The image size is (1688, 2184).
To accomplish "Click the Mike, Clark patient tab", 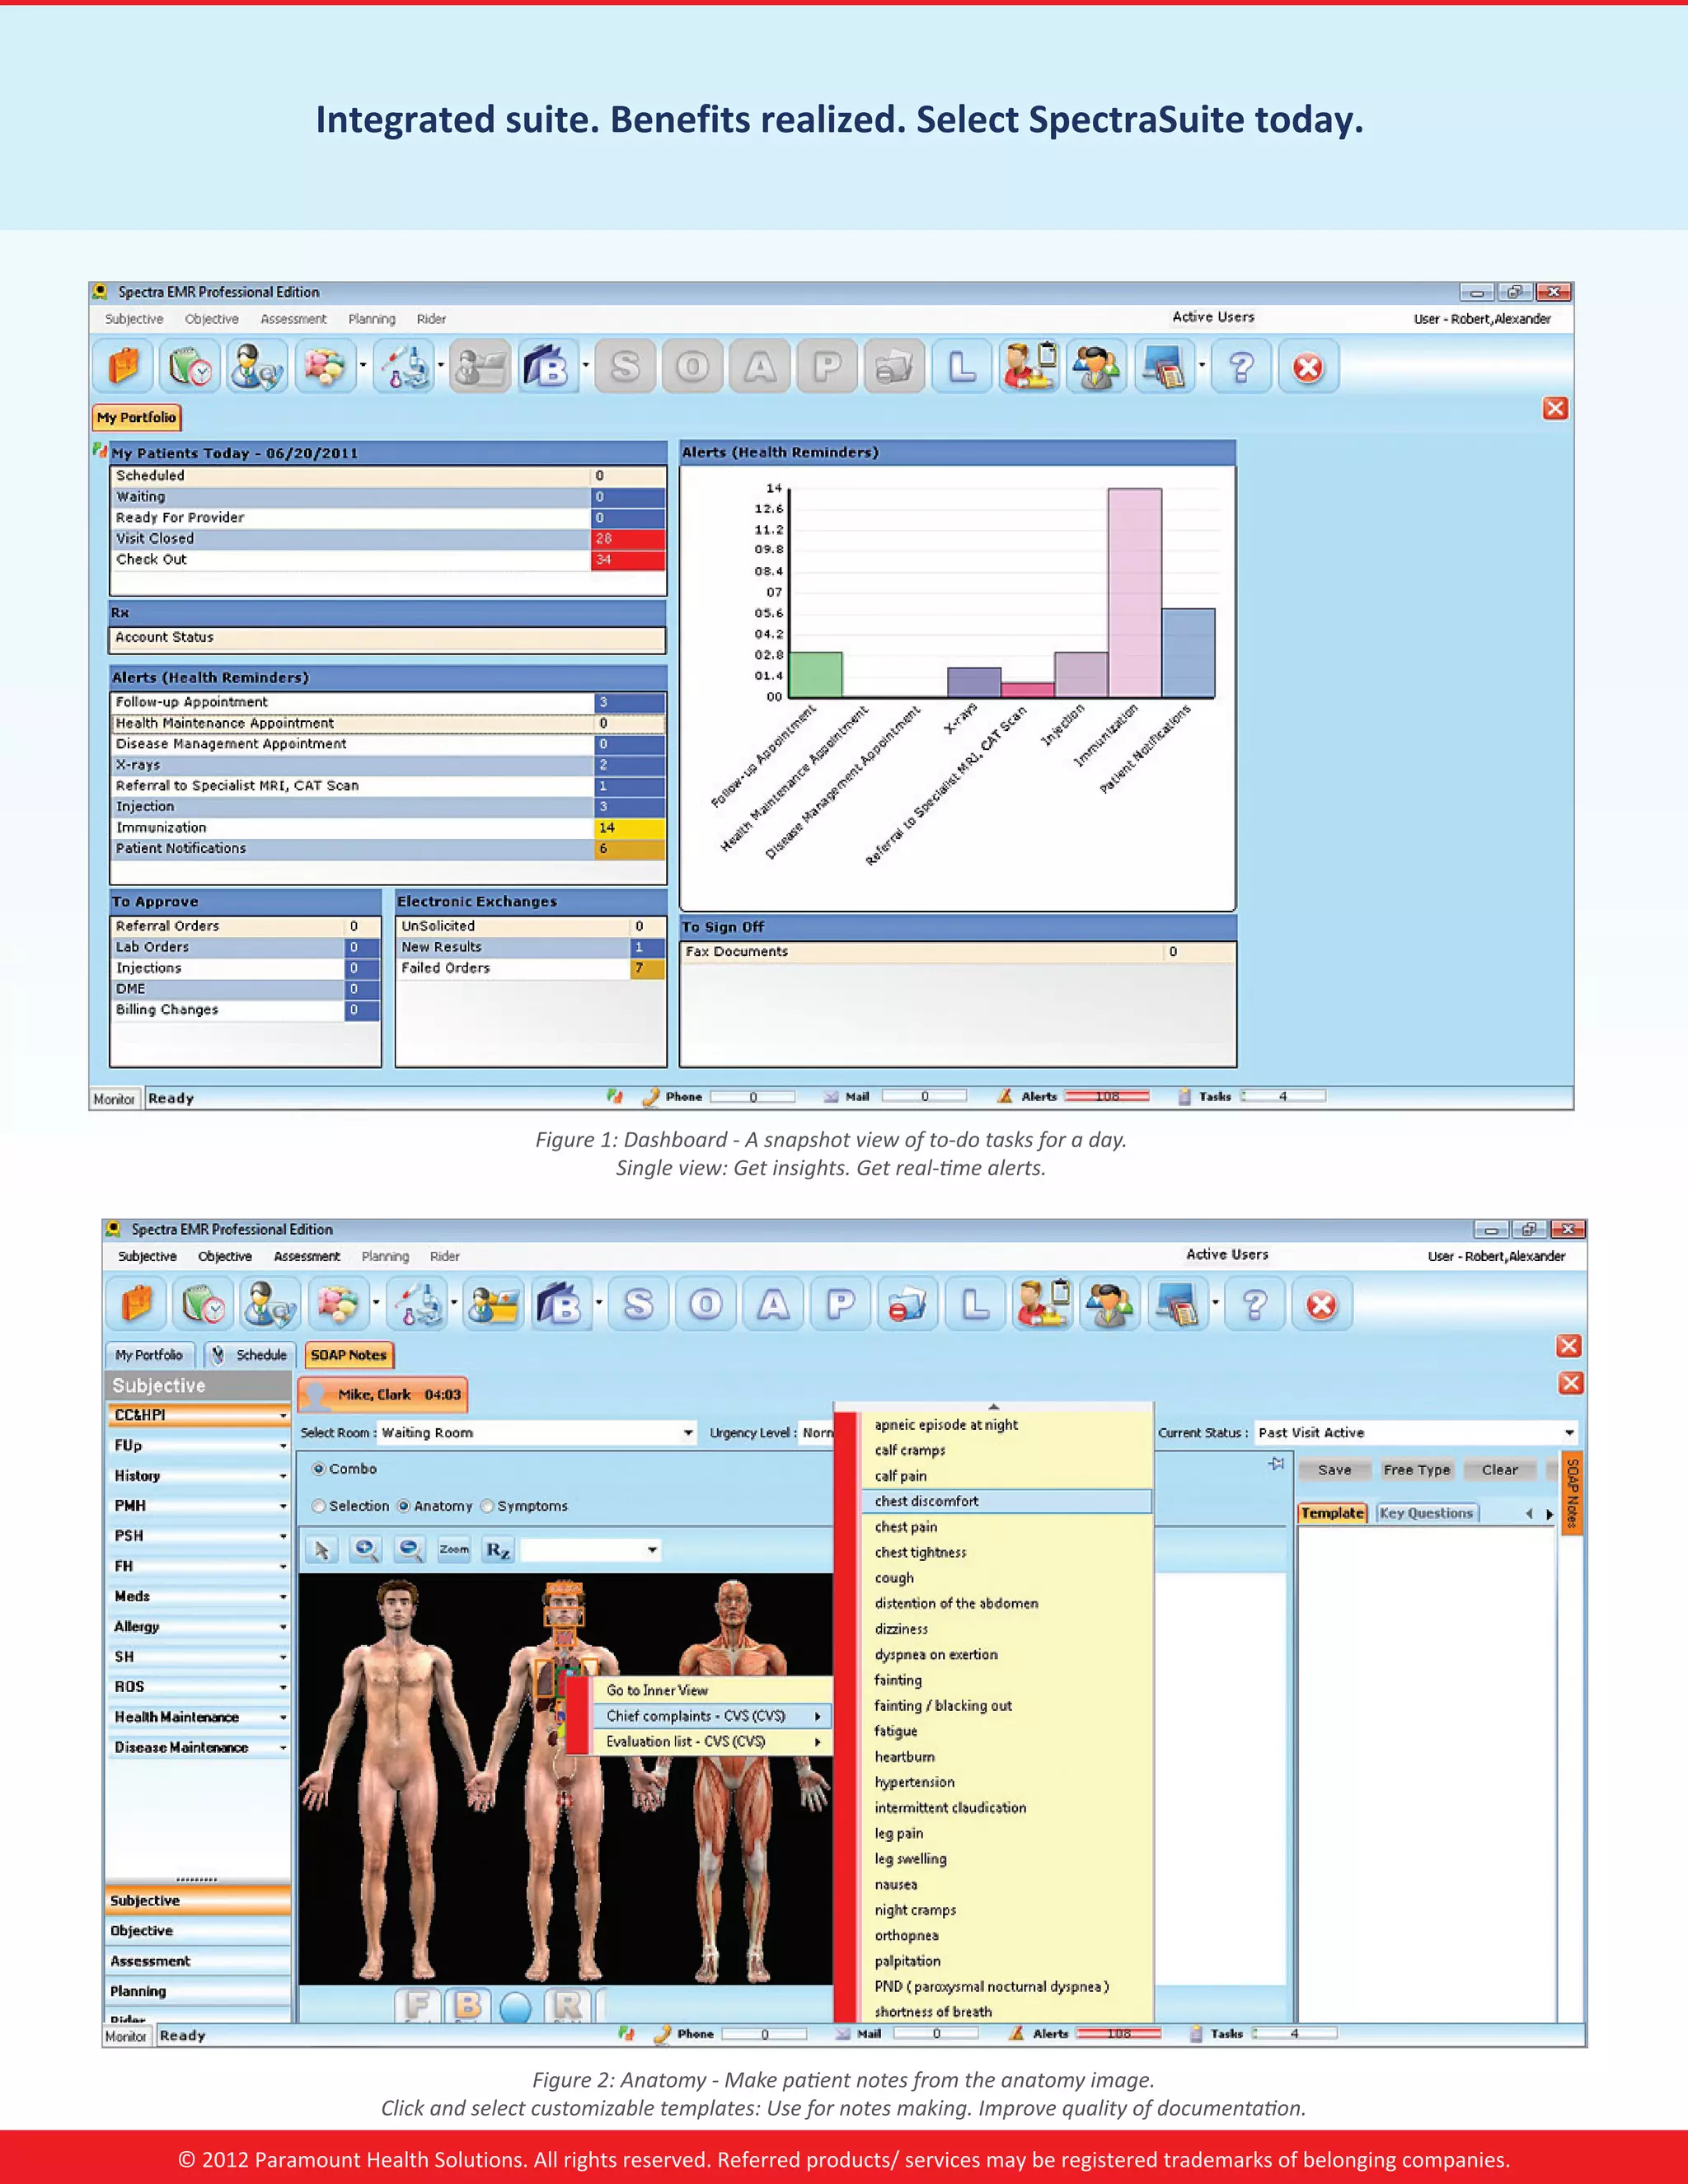I will pos(383,1394).
